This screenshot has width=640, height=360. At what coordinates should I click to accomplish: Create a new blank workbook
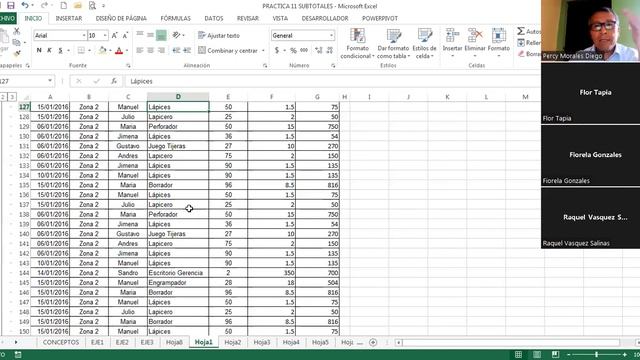point(64,5)
